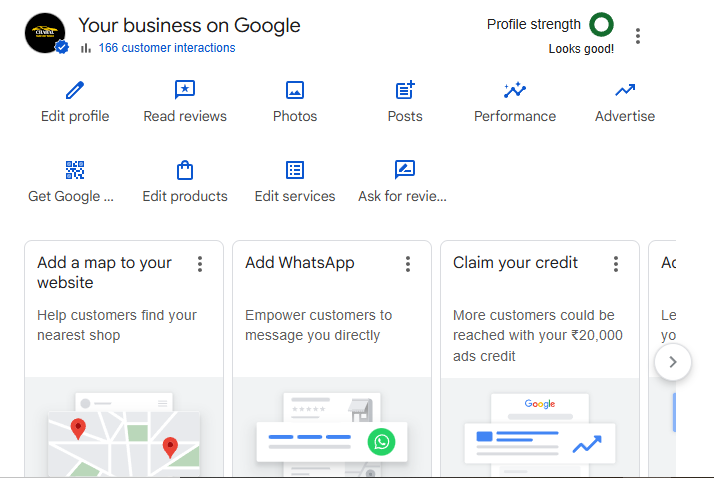The image size is (714, 478).
Task: Open the business profile three-dot menu
Action: pyautogui.click(x=638, y=36)
